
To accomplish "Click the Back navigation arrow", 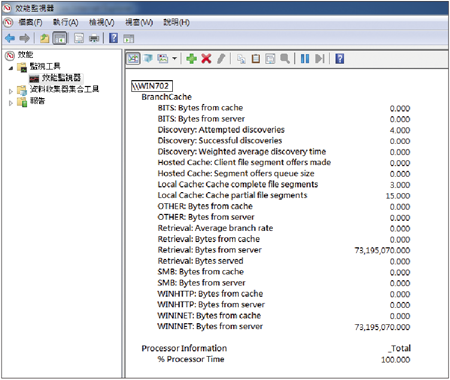I will (10, 38).
